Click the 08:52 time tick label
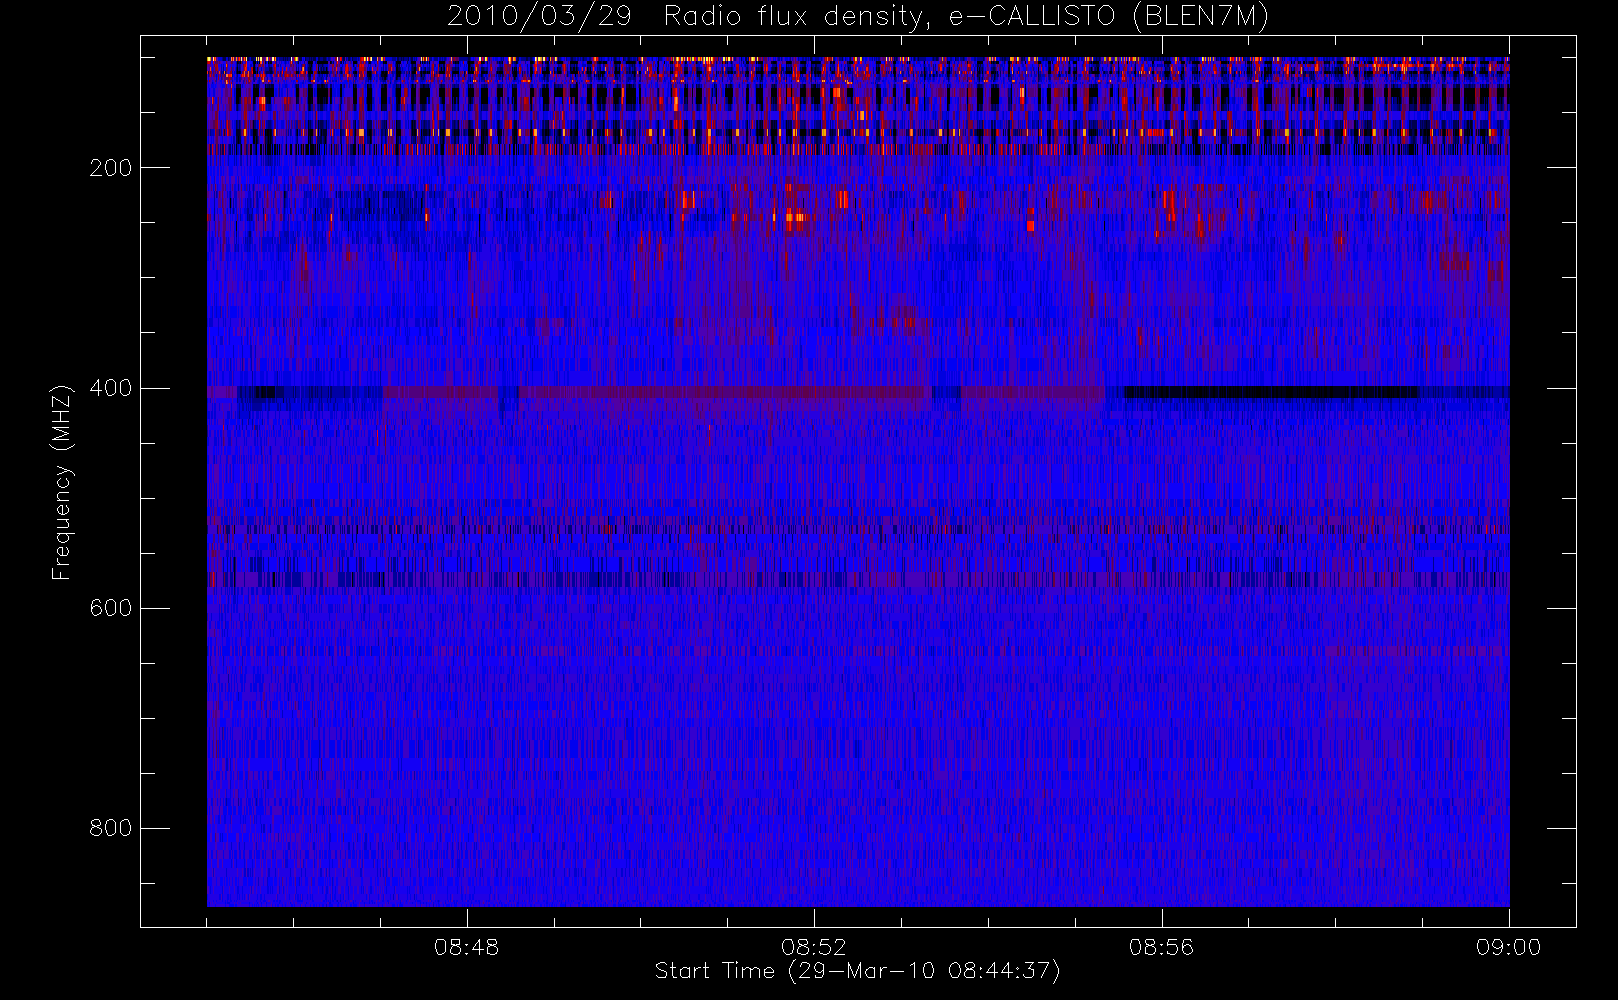This screenshot has height=1000, width=1618. coord(814,947)
